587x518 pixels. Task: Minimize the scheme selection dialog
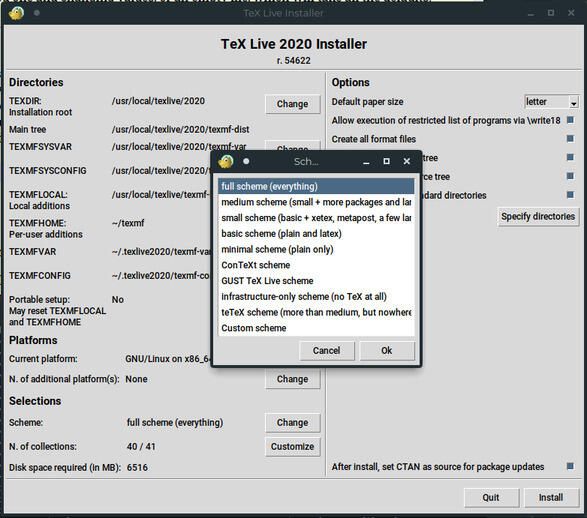tap(366, 162)
